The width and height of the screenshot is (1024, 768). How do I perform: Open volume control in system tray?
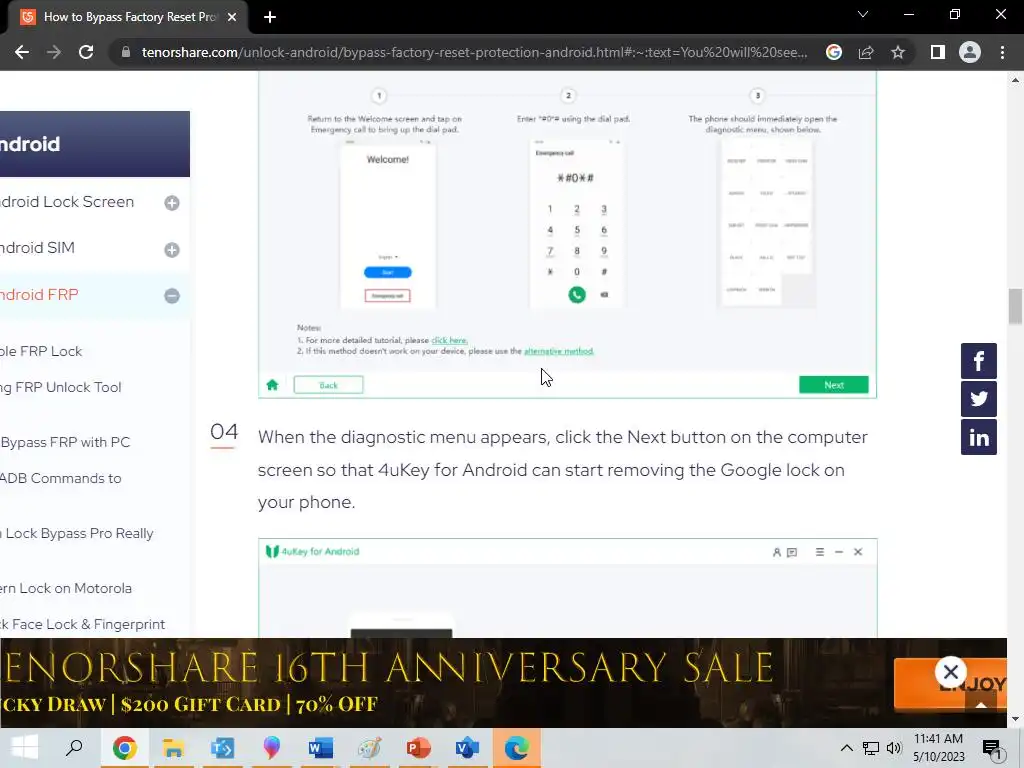[895, 748]
